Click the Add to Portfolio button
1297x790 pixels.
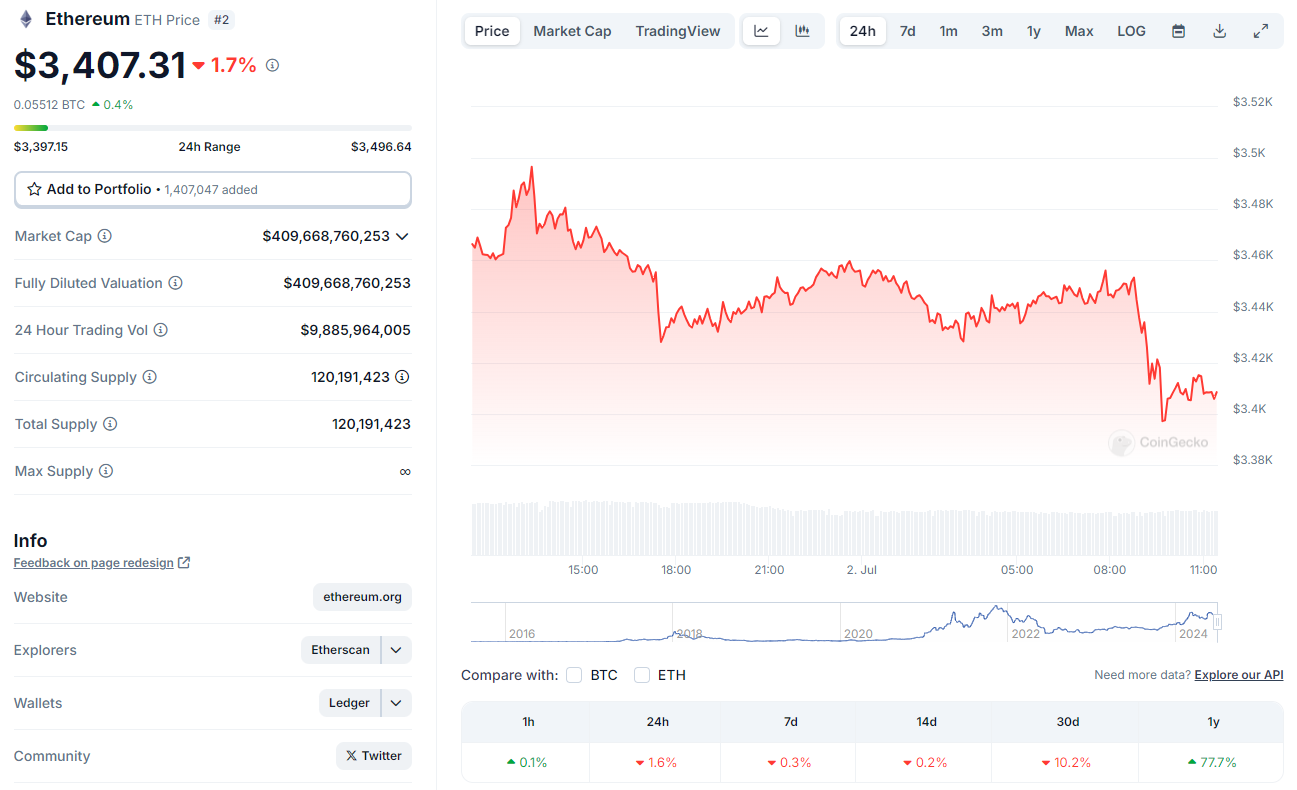tap(213, 189)
